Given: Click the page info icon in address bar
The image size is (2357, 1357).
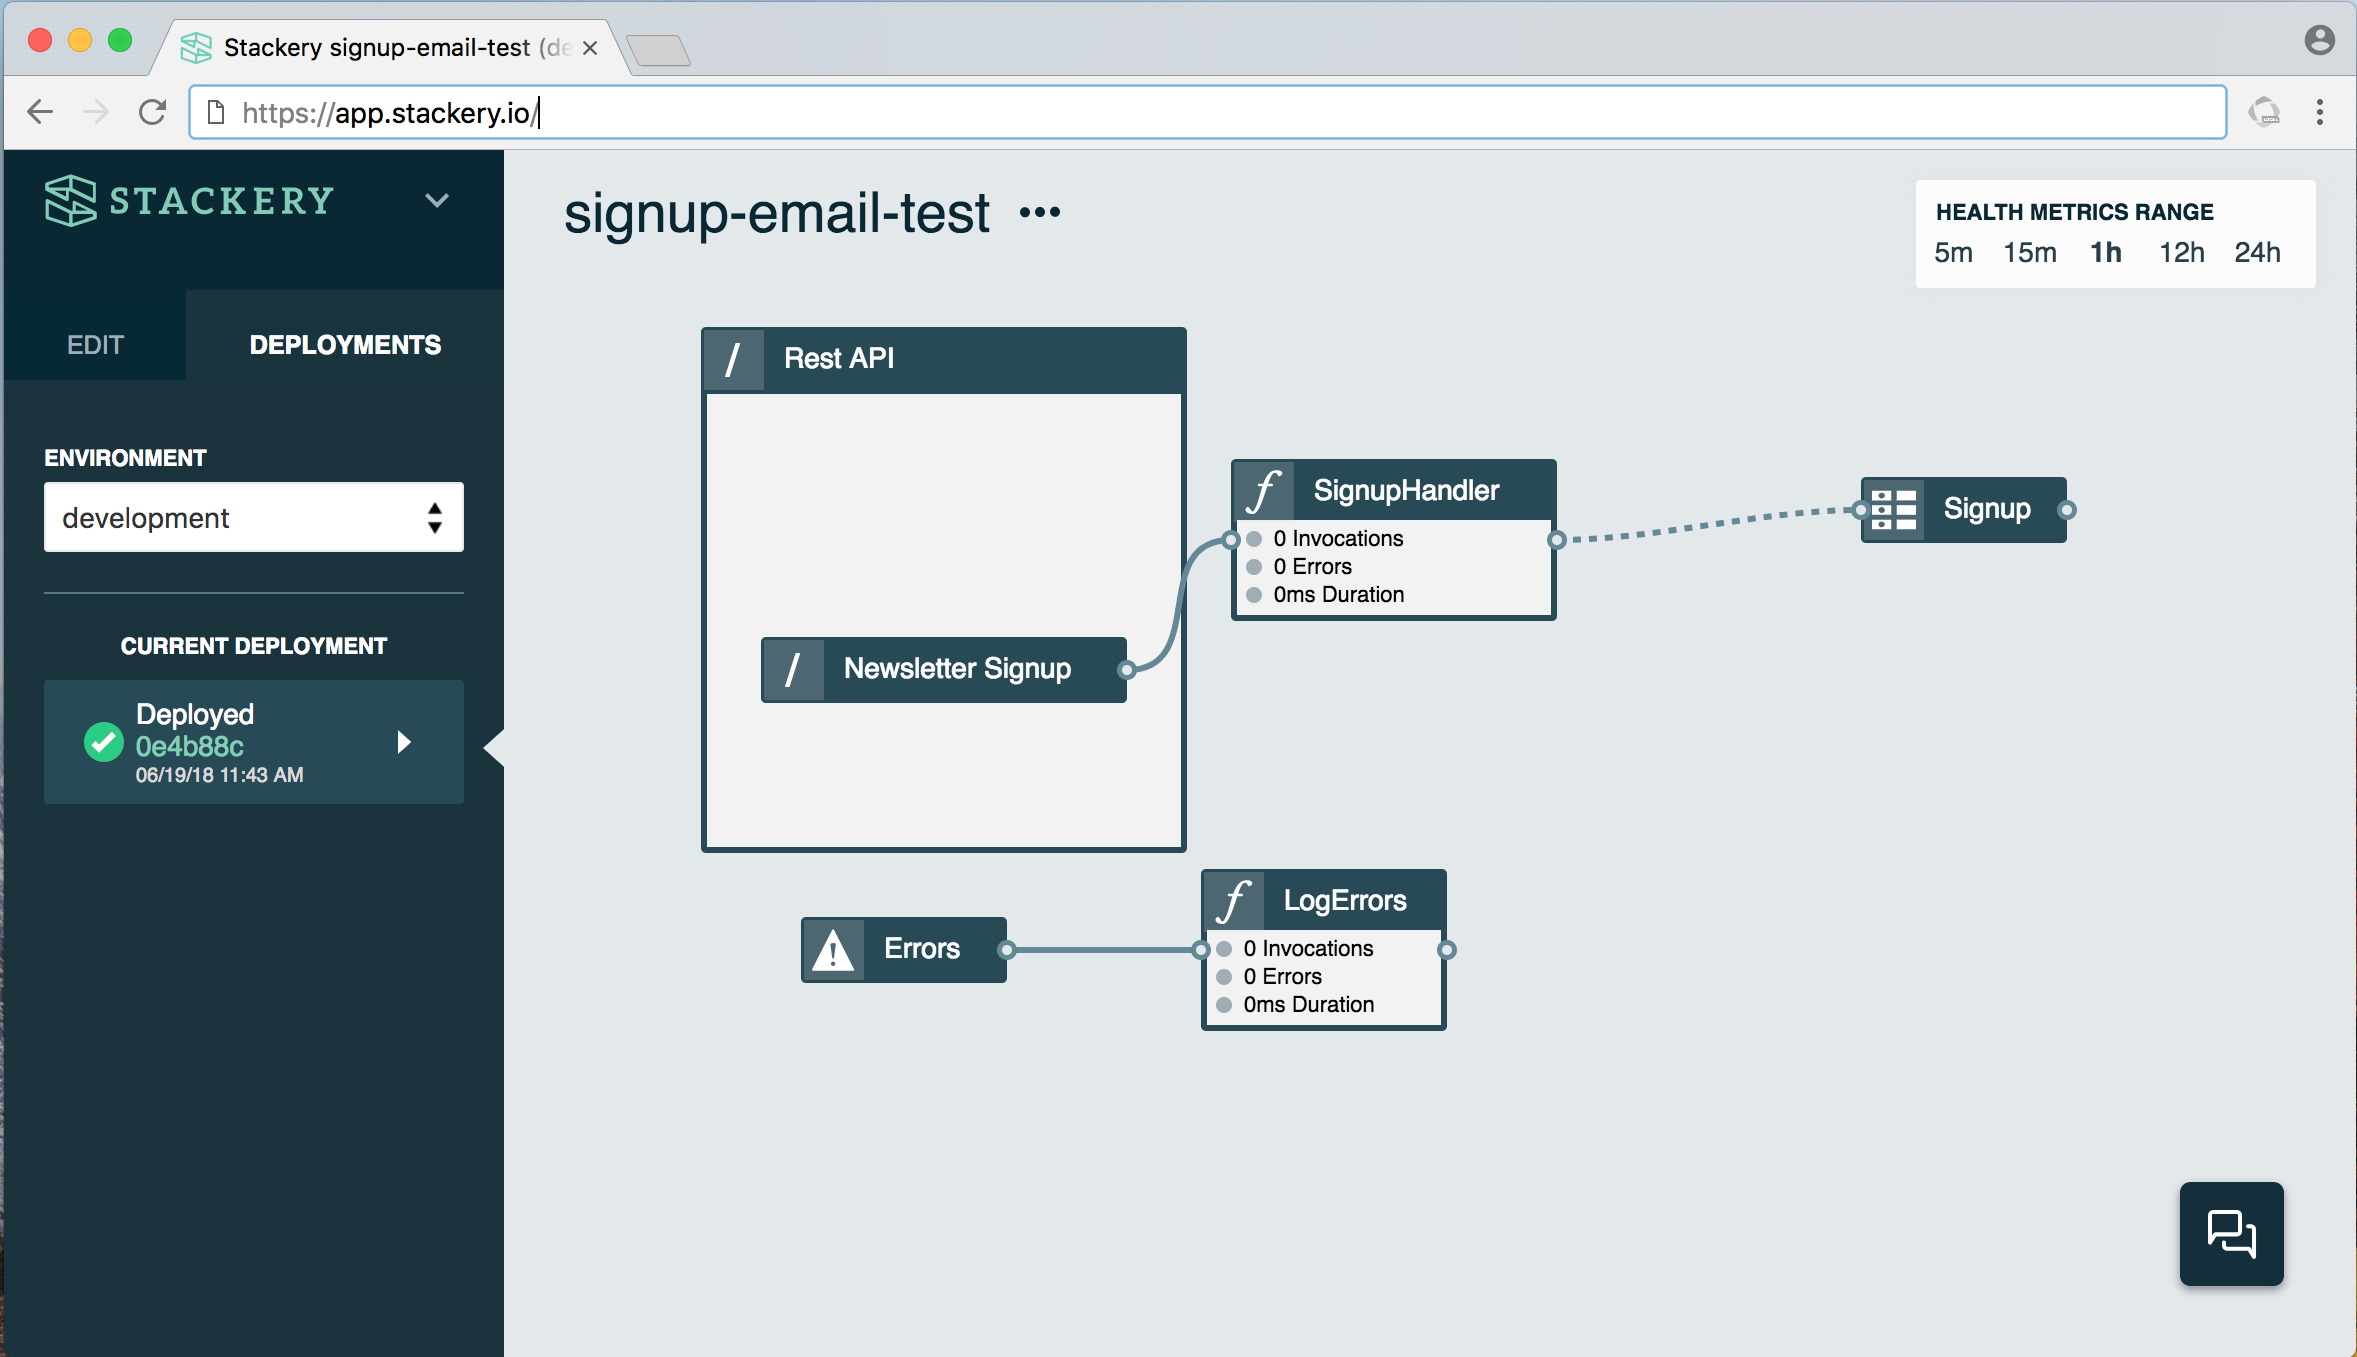Looking at the screenshot, I should pos(216,112).
